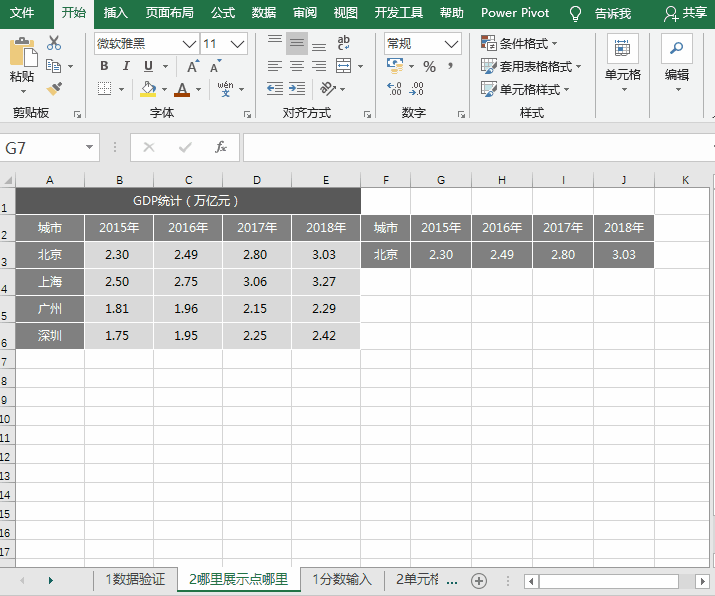Expand the Name Box dropdown arrow
715x596 pixels.
[x=89, y=147]
